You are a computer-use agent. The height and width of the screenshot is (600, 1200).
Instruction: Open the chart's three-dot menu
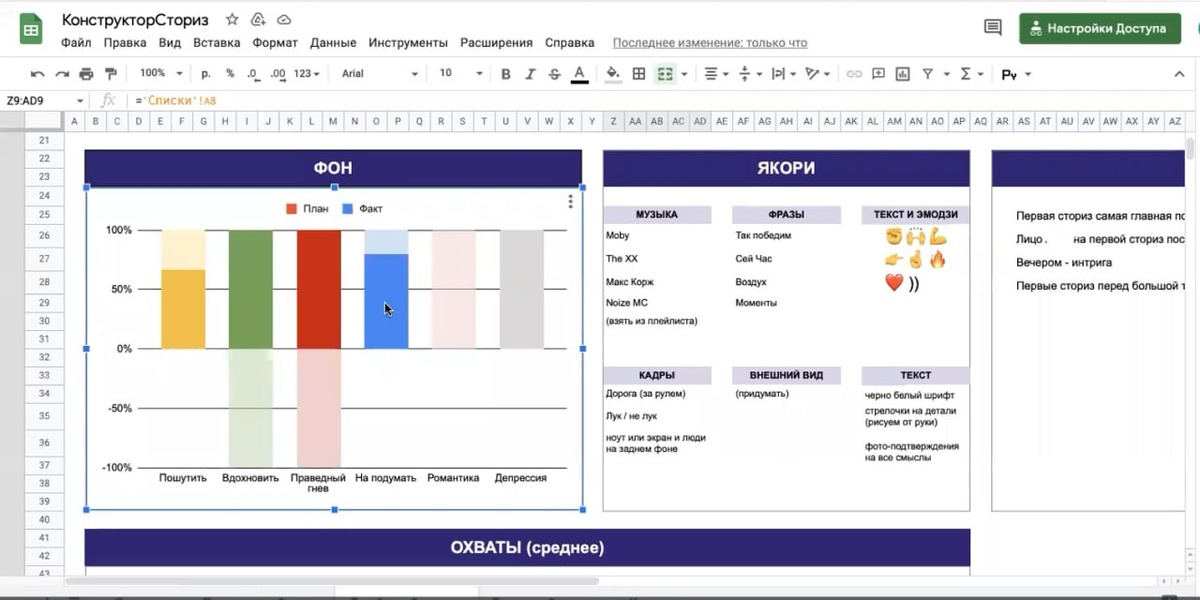(x=571, y=202)
